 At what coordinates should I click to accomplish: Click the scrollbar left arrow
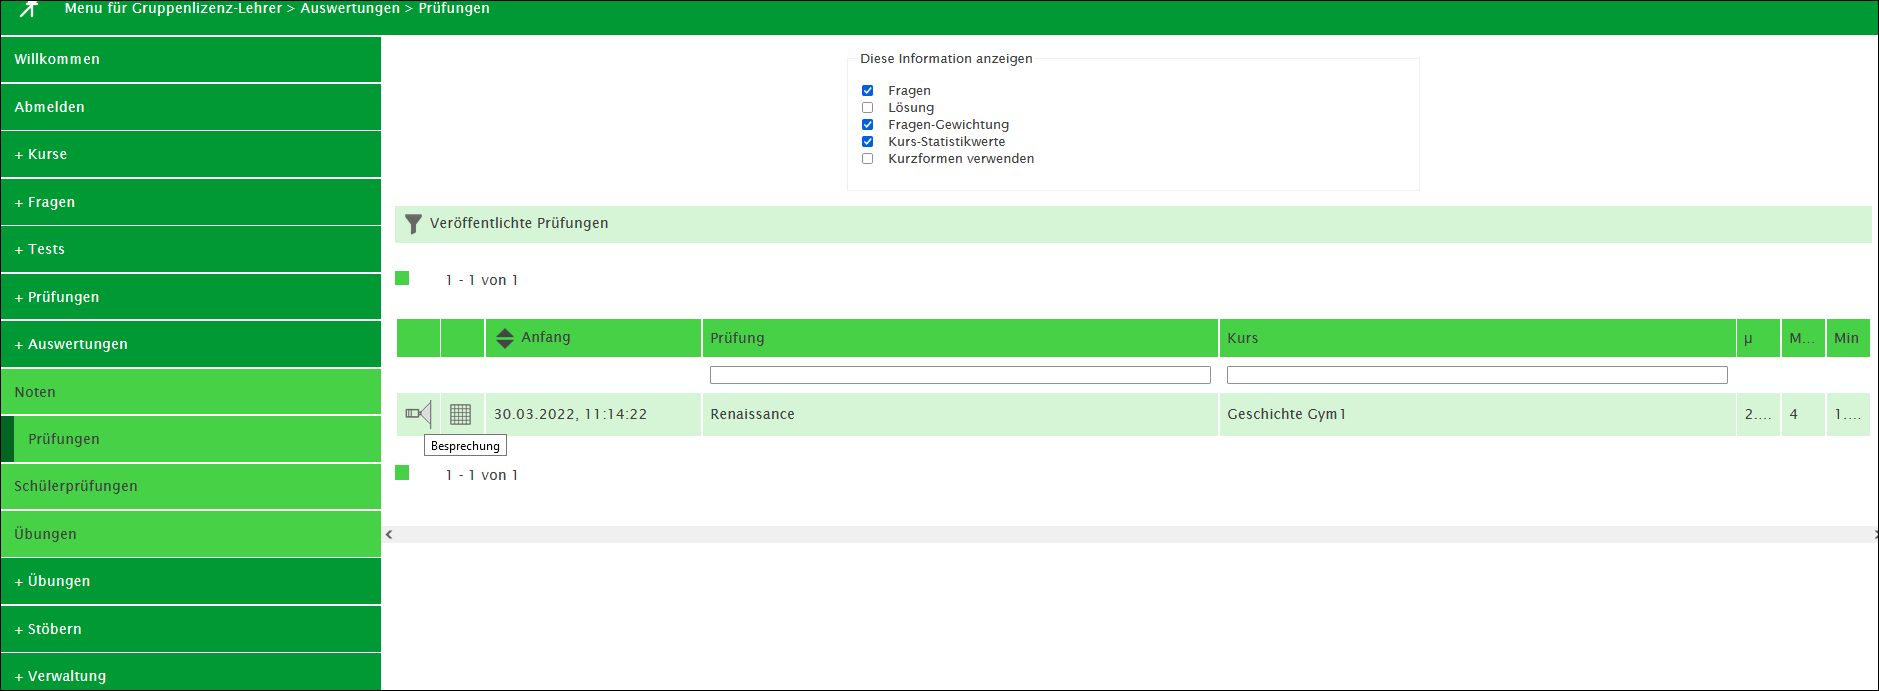pyautogui.click(x=389, y=534)
